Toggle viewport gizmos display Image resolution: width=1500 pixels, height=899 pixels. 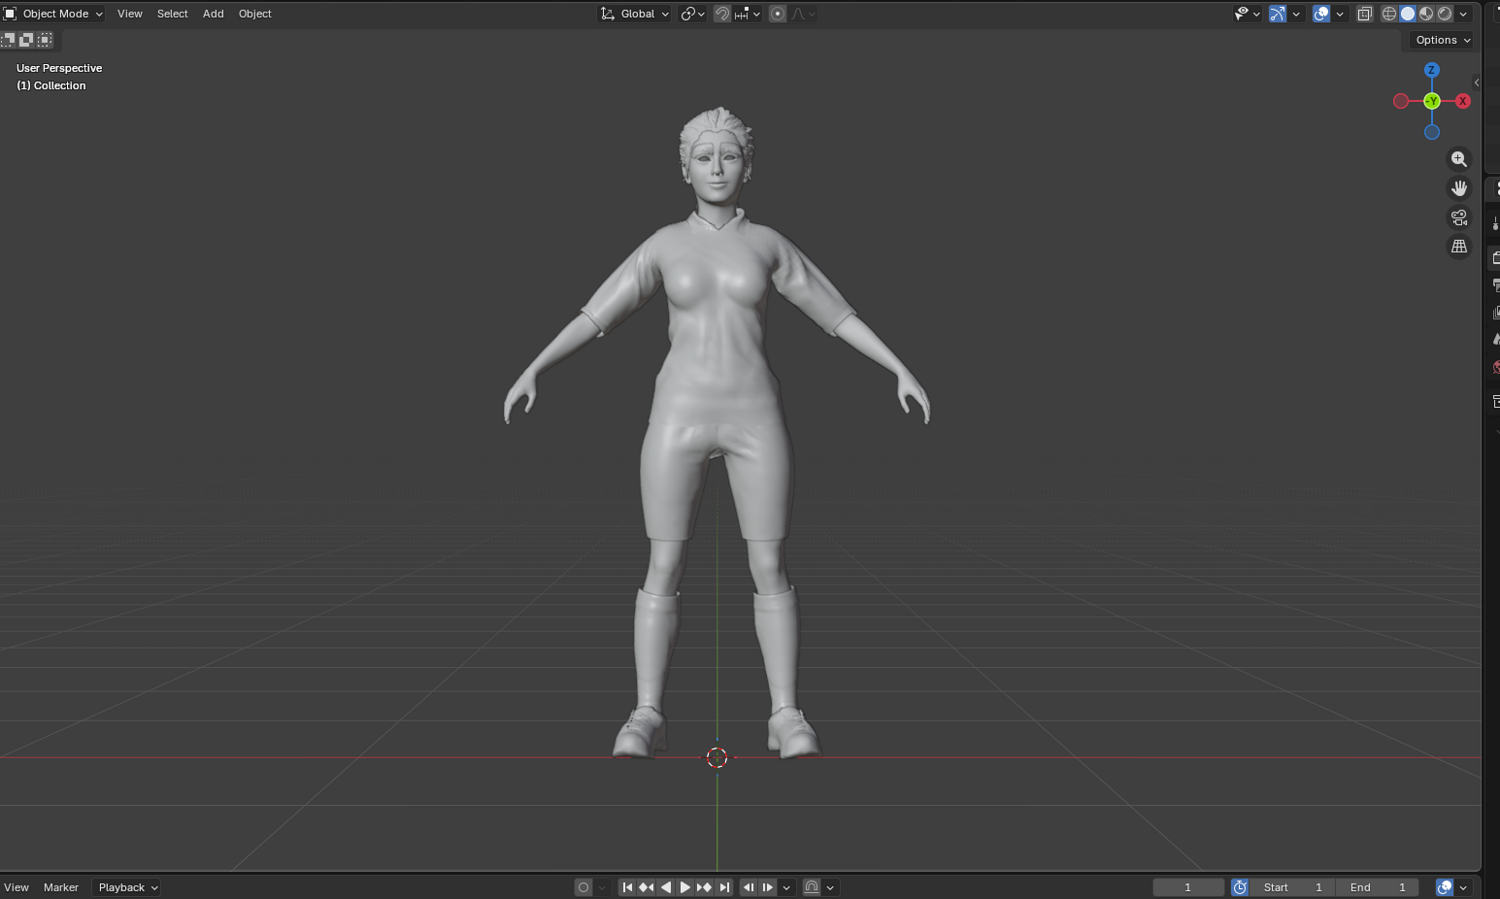(x=1277, y=14)
